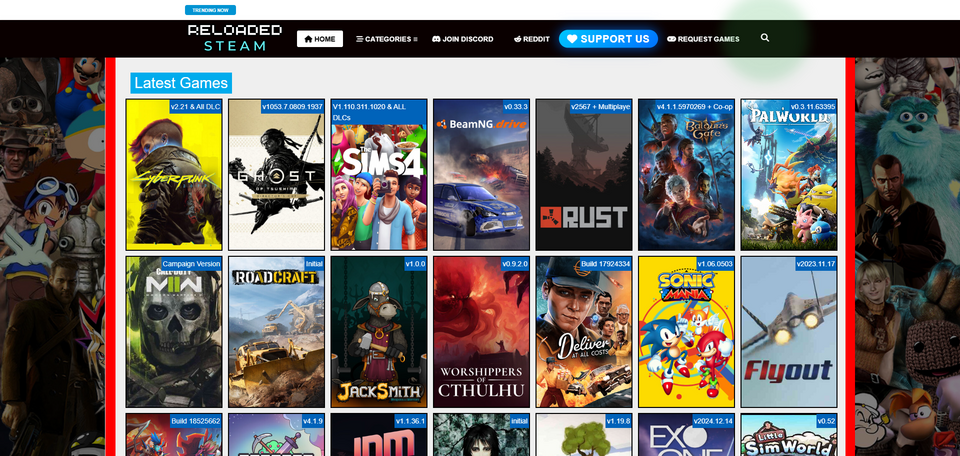Image resolution: width=960 pixels, height=456 pixels.
Task: Click the v1.06.0503 version badge
Action: click(x=714, y=264)
